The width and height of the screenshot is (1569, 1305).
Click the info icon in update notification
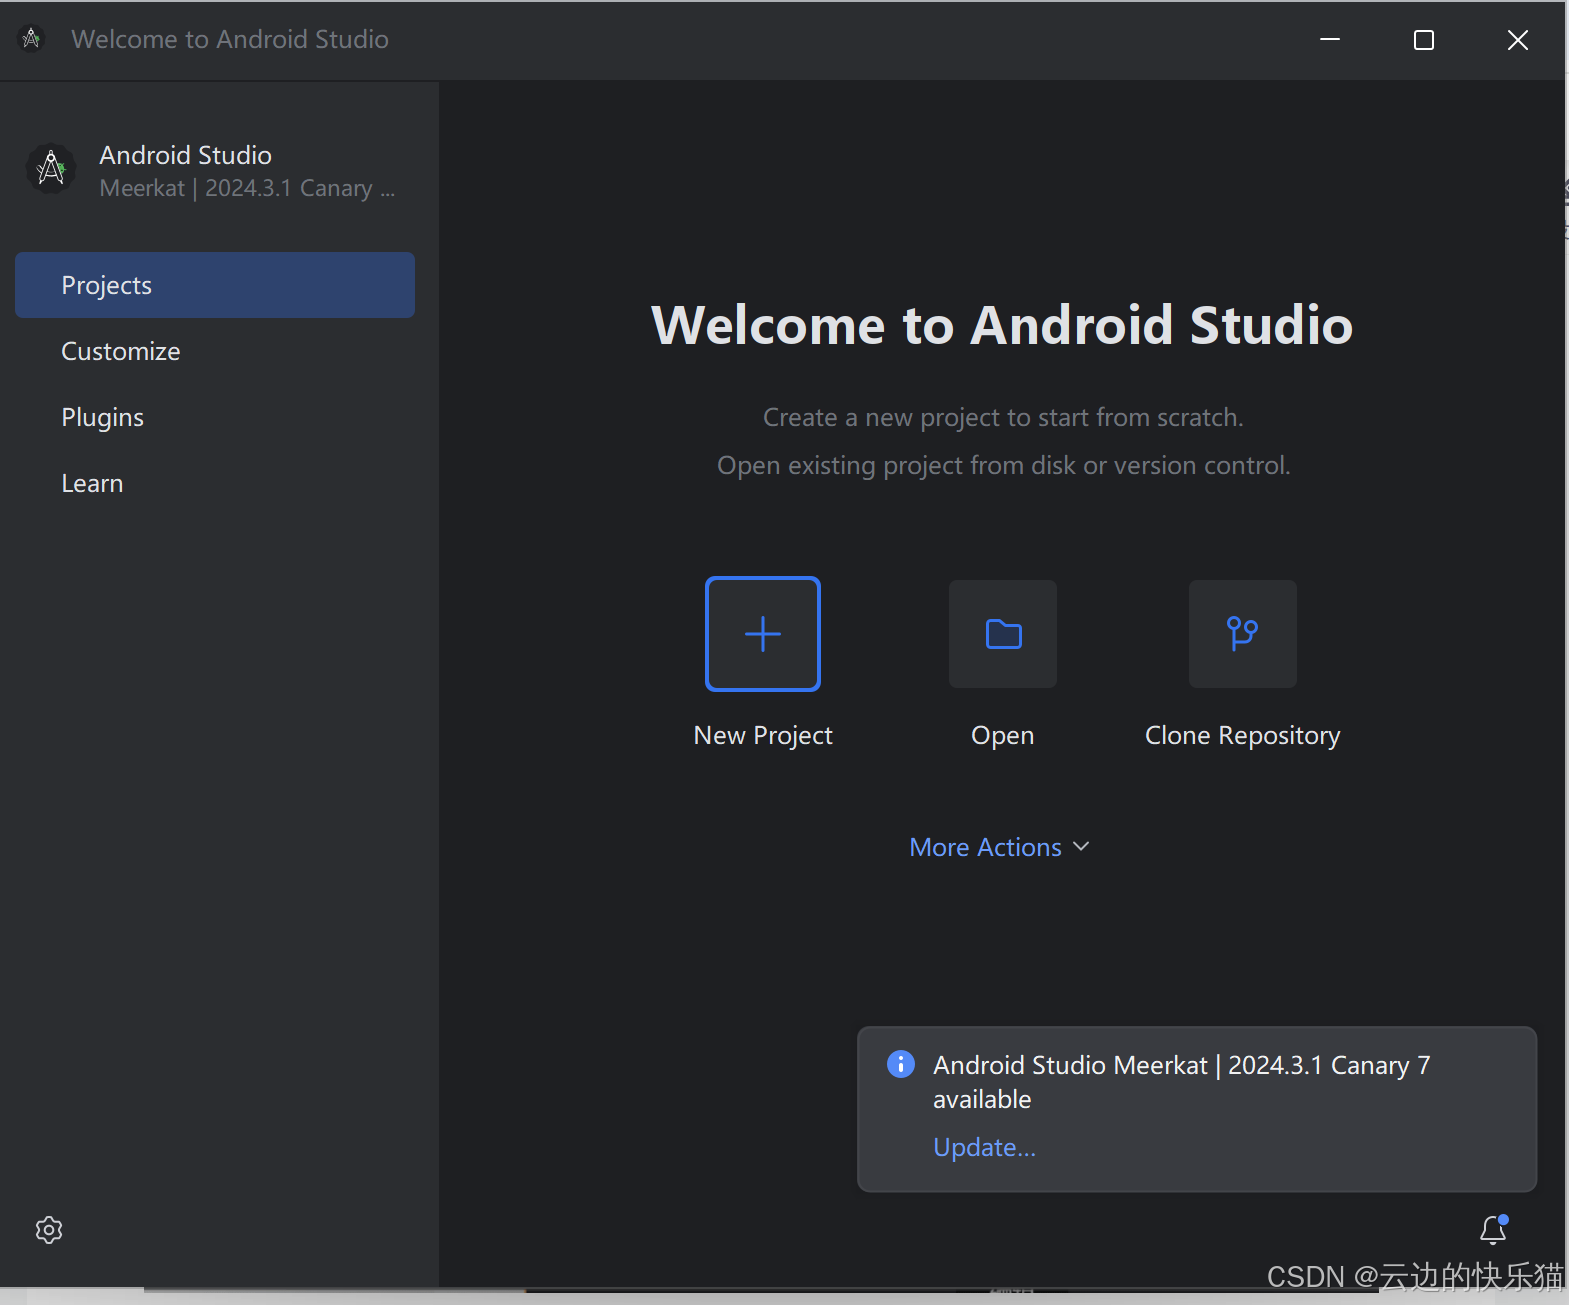pos(901,1064)
